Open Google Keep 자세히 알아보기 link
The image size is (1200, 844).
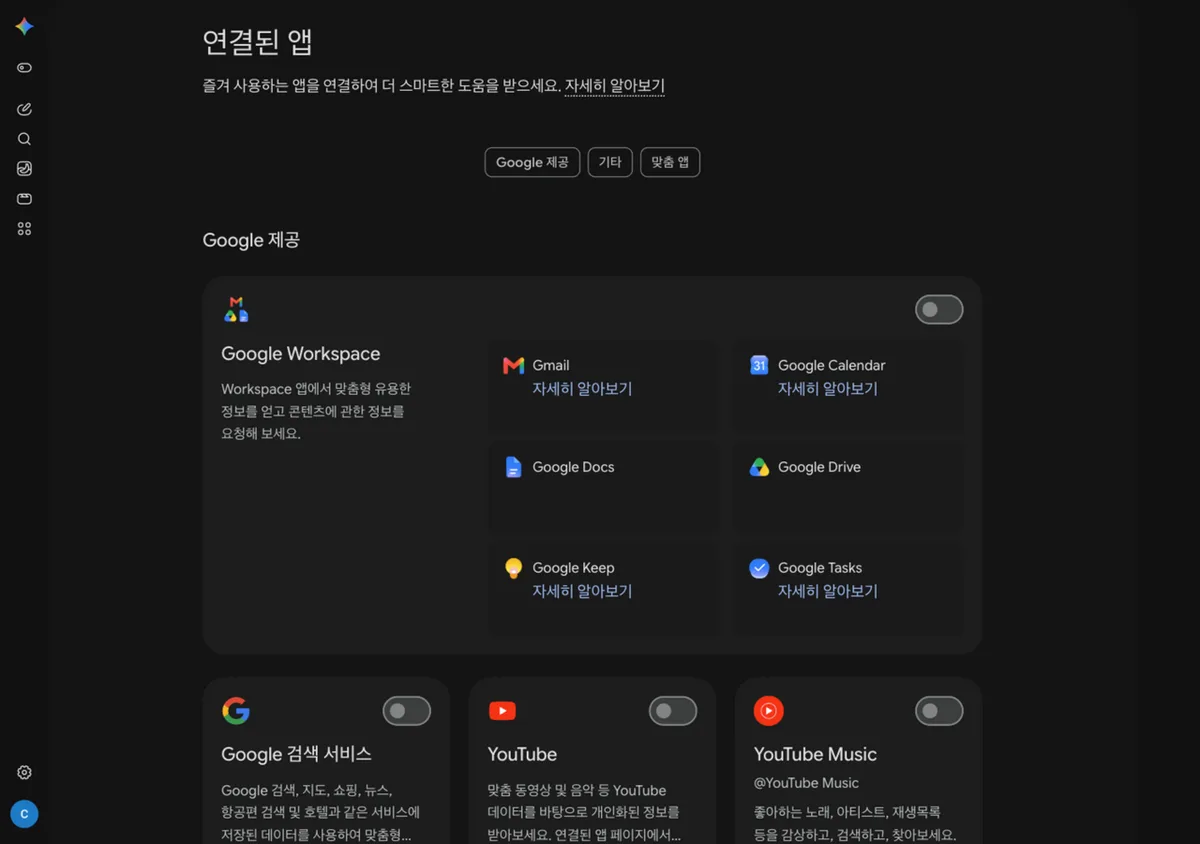click(x=582, y=591)
